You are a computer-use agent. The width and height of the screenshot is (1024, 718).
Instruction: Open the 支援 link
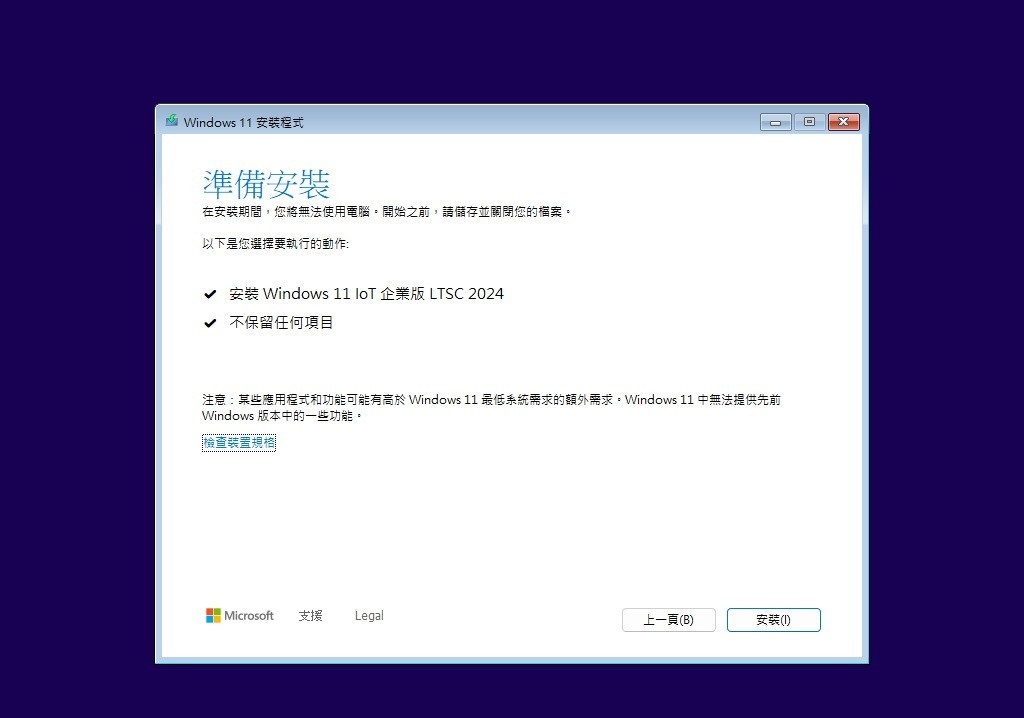[x=311, y=615]
